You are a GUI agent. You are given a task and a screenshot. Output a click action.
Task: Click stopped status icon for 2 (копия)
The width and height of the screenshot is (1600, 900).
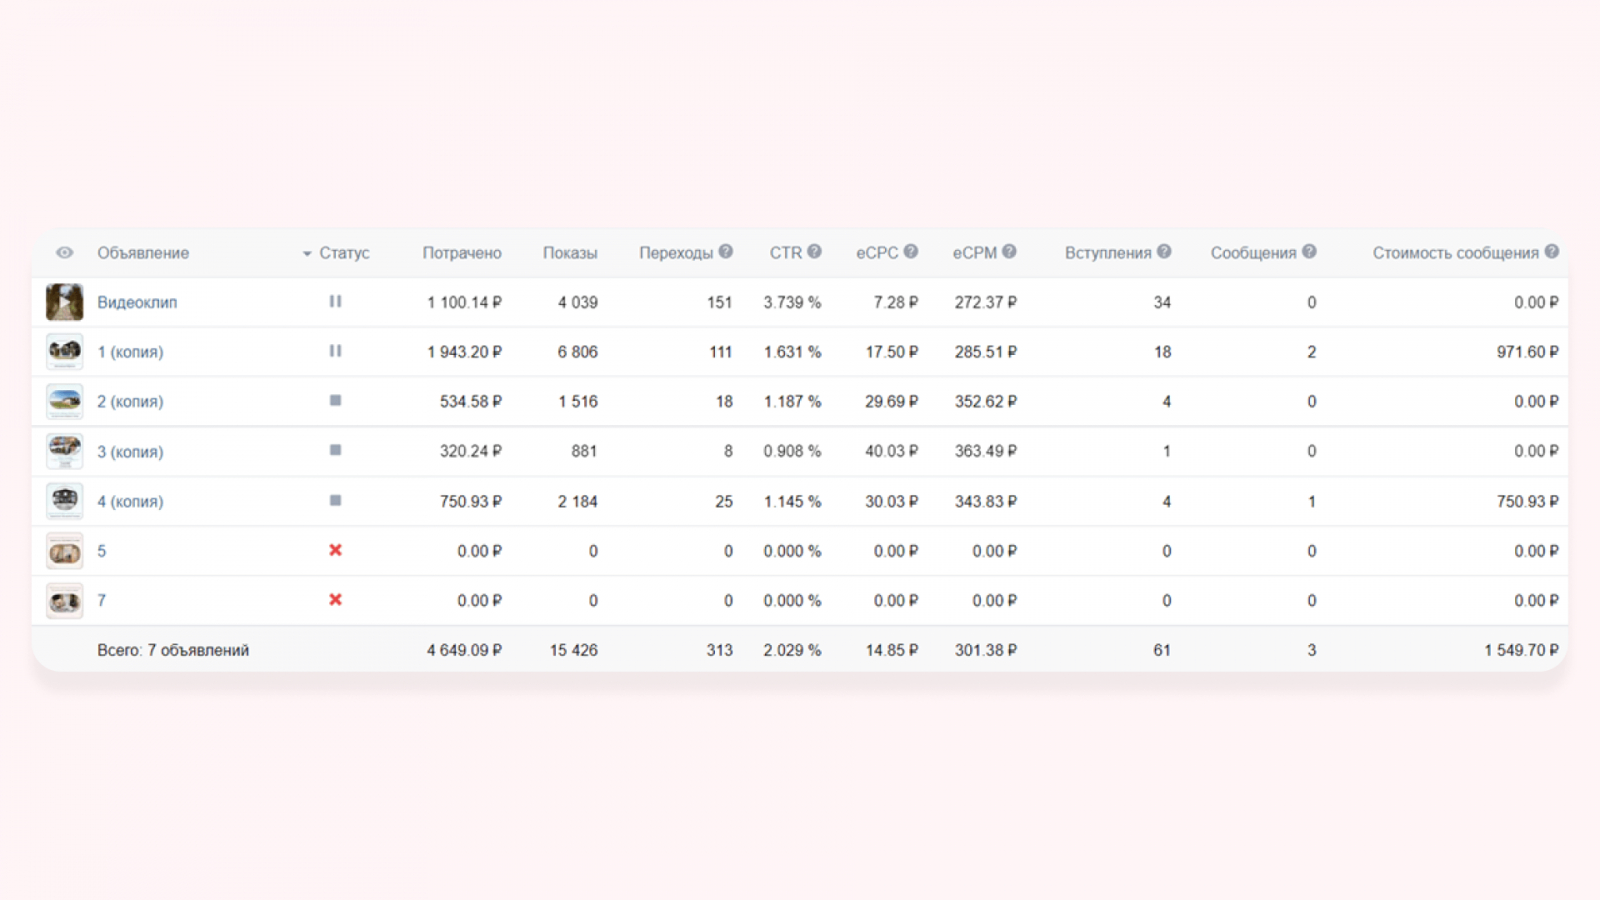coord(335,400)
